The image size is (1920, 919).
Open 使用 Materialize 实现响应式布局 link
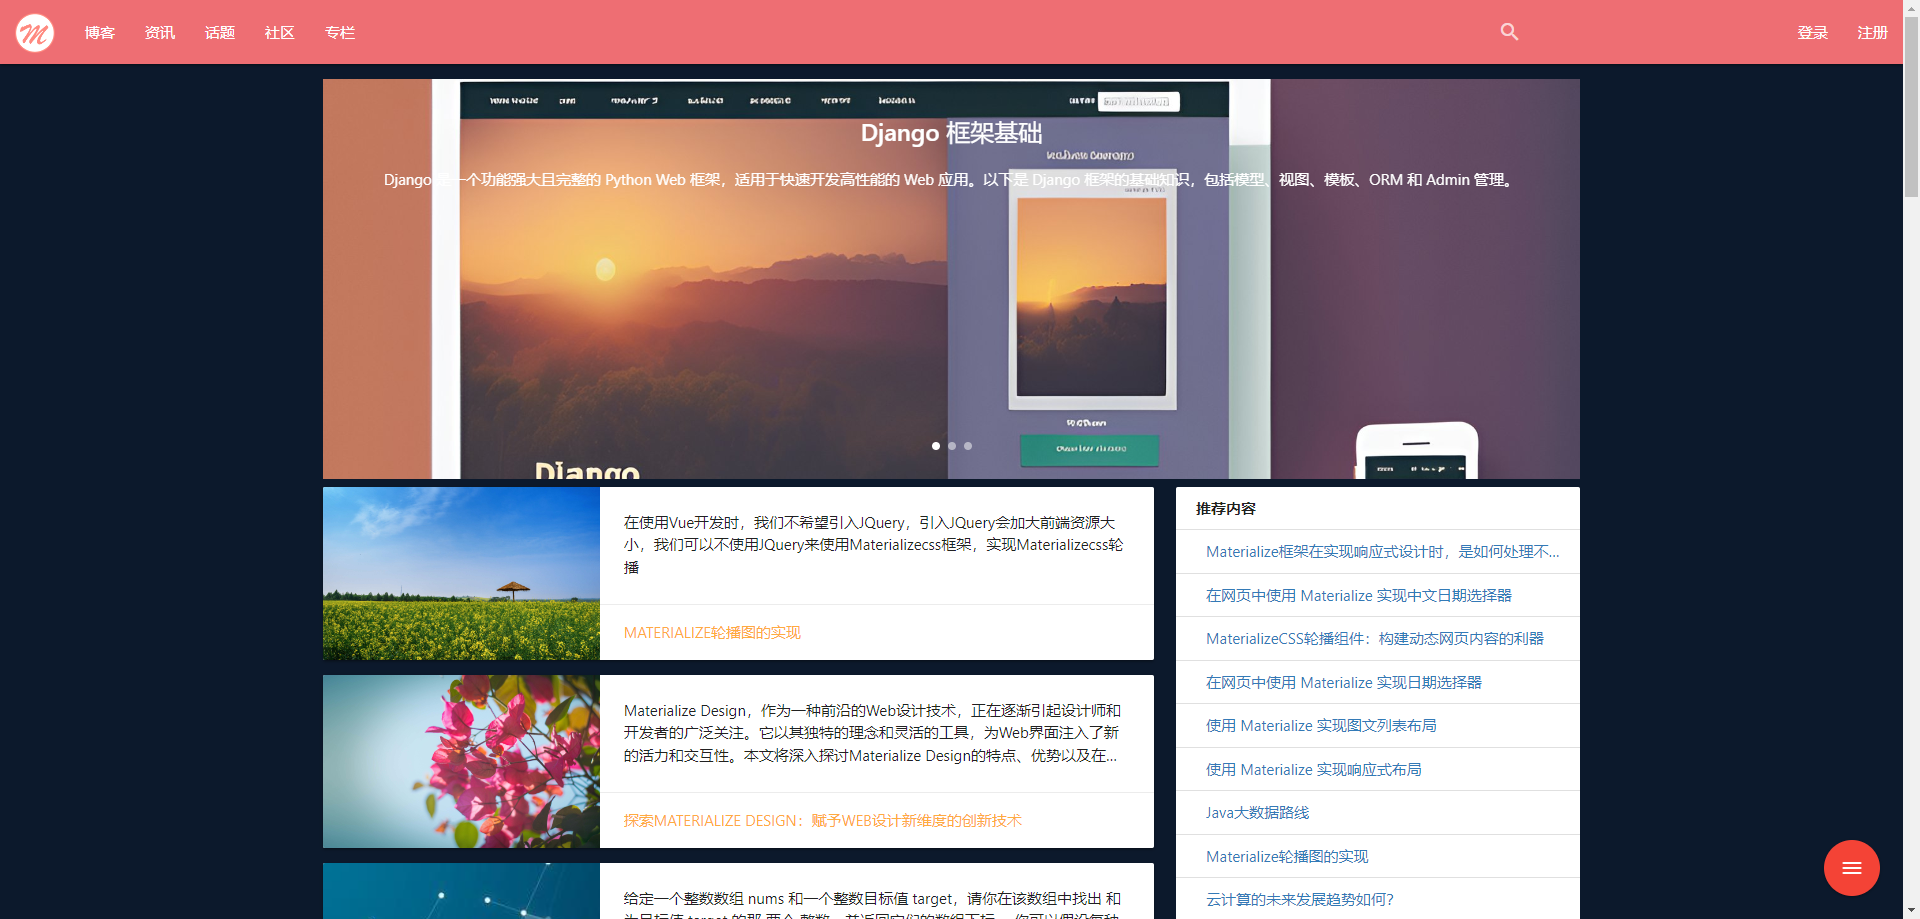point(1313,770)
